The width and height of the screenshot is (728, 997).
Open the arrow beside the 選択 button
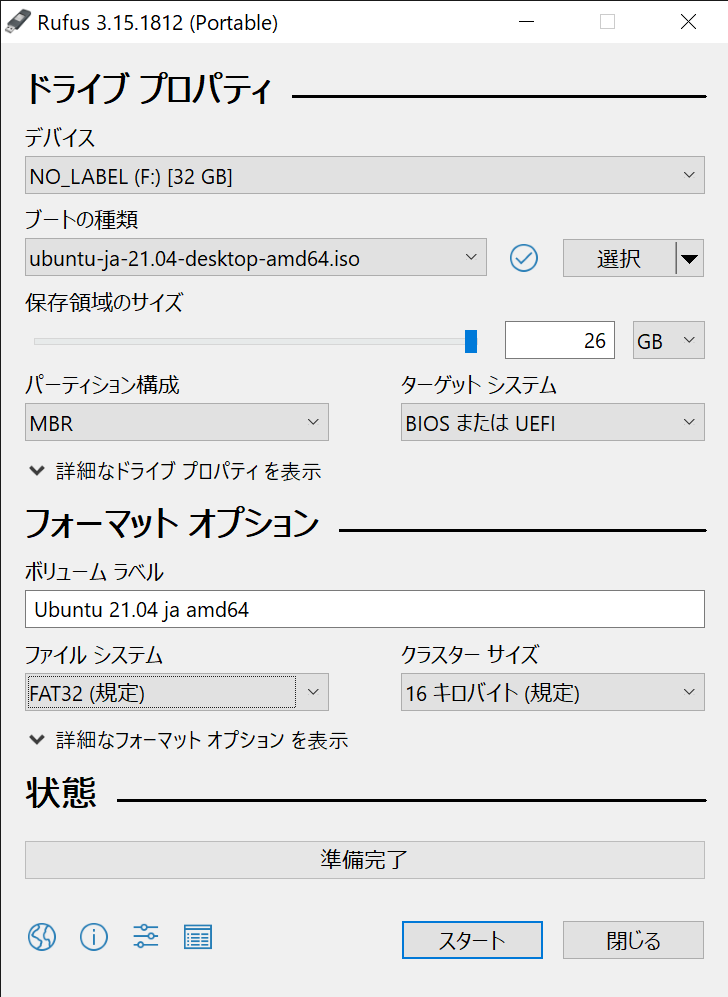pos(690,258)
